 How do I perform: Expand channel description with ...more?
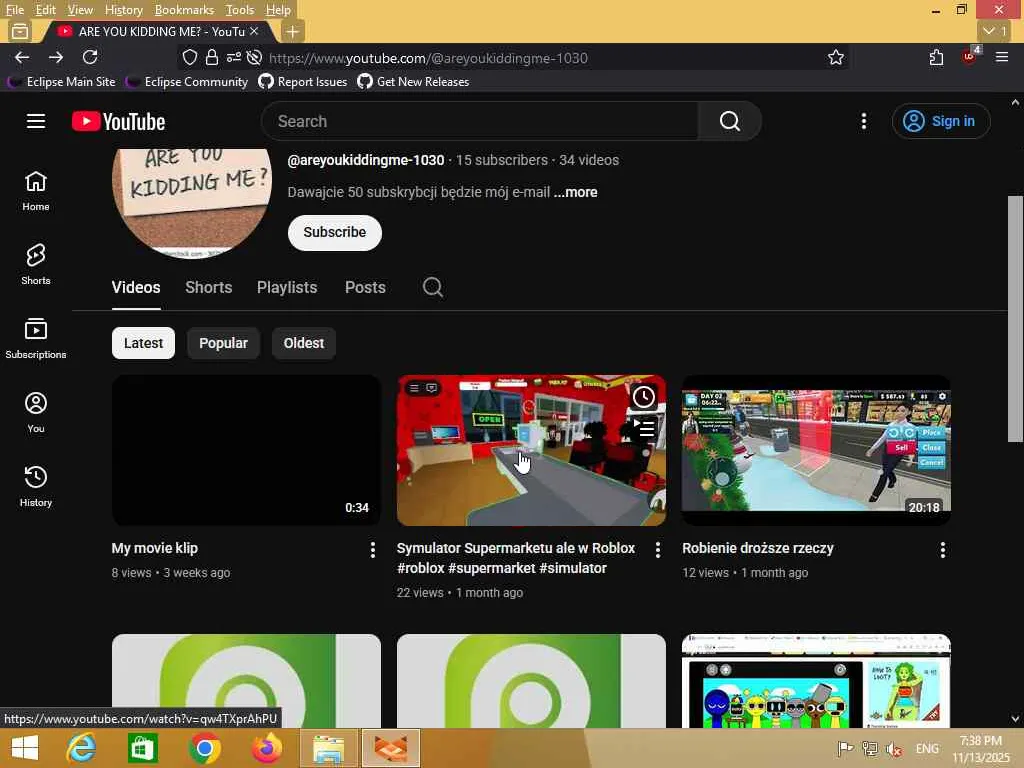coord(575,192)
